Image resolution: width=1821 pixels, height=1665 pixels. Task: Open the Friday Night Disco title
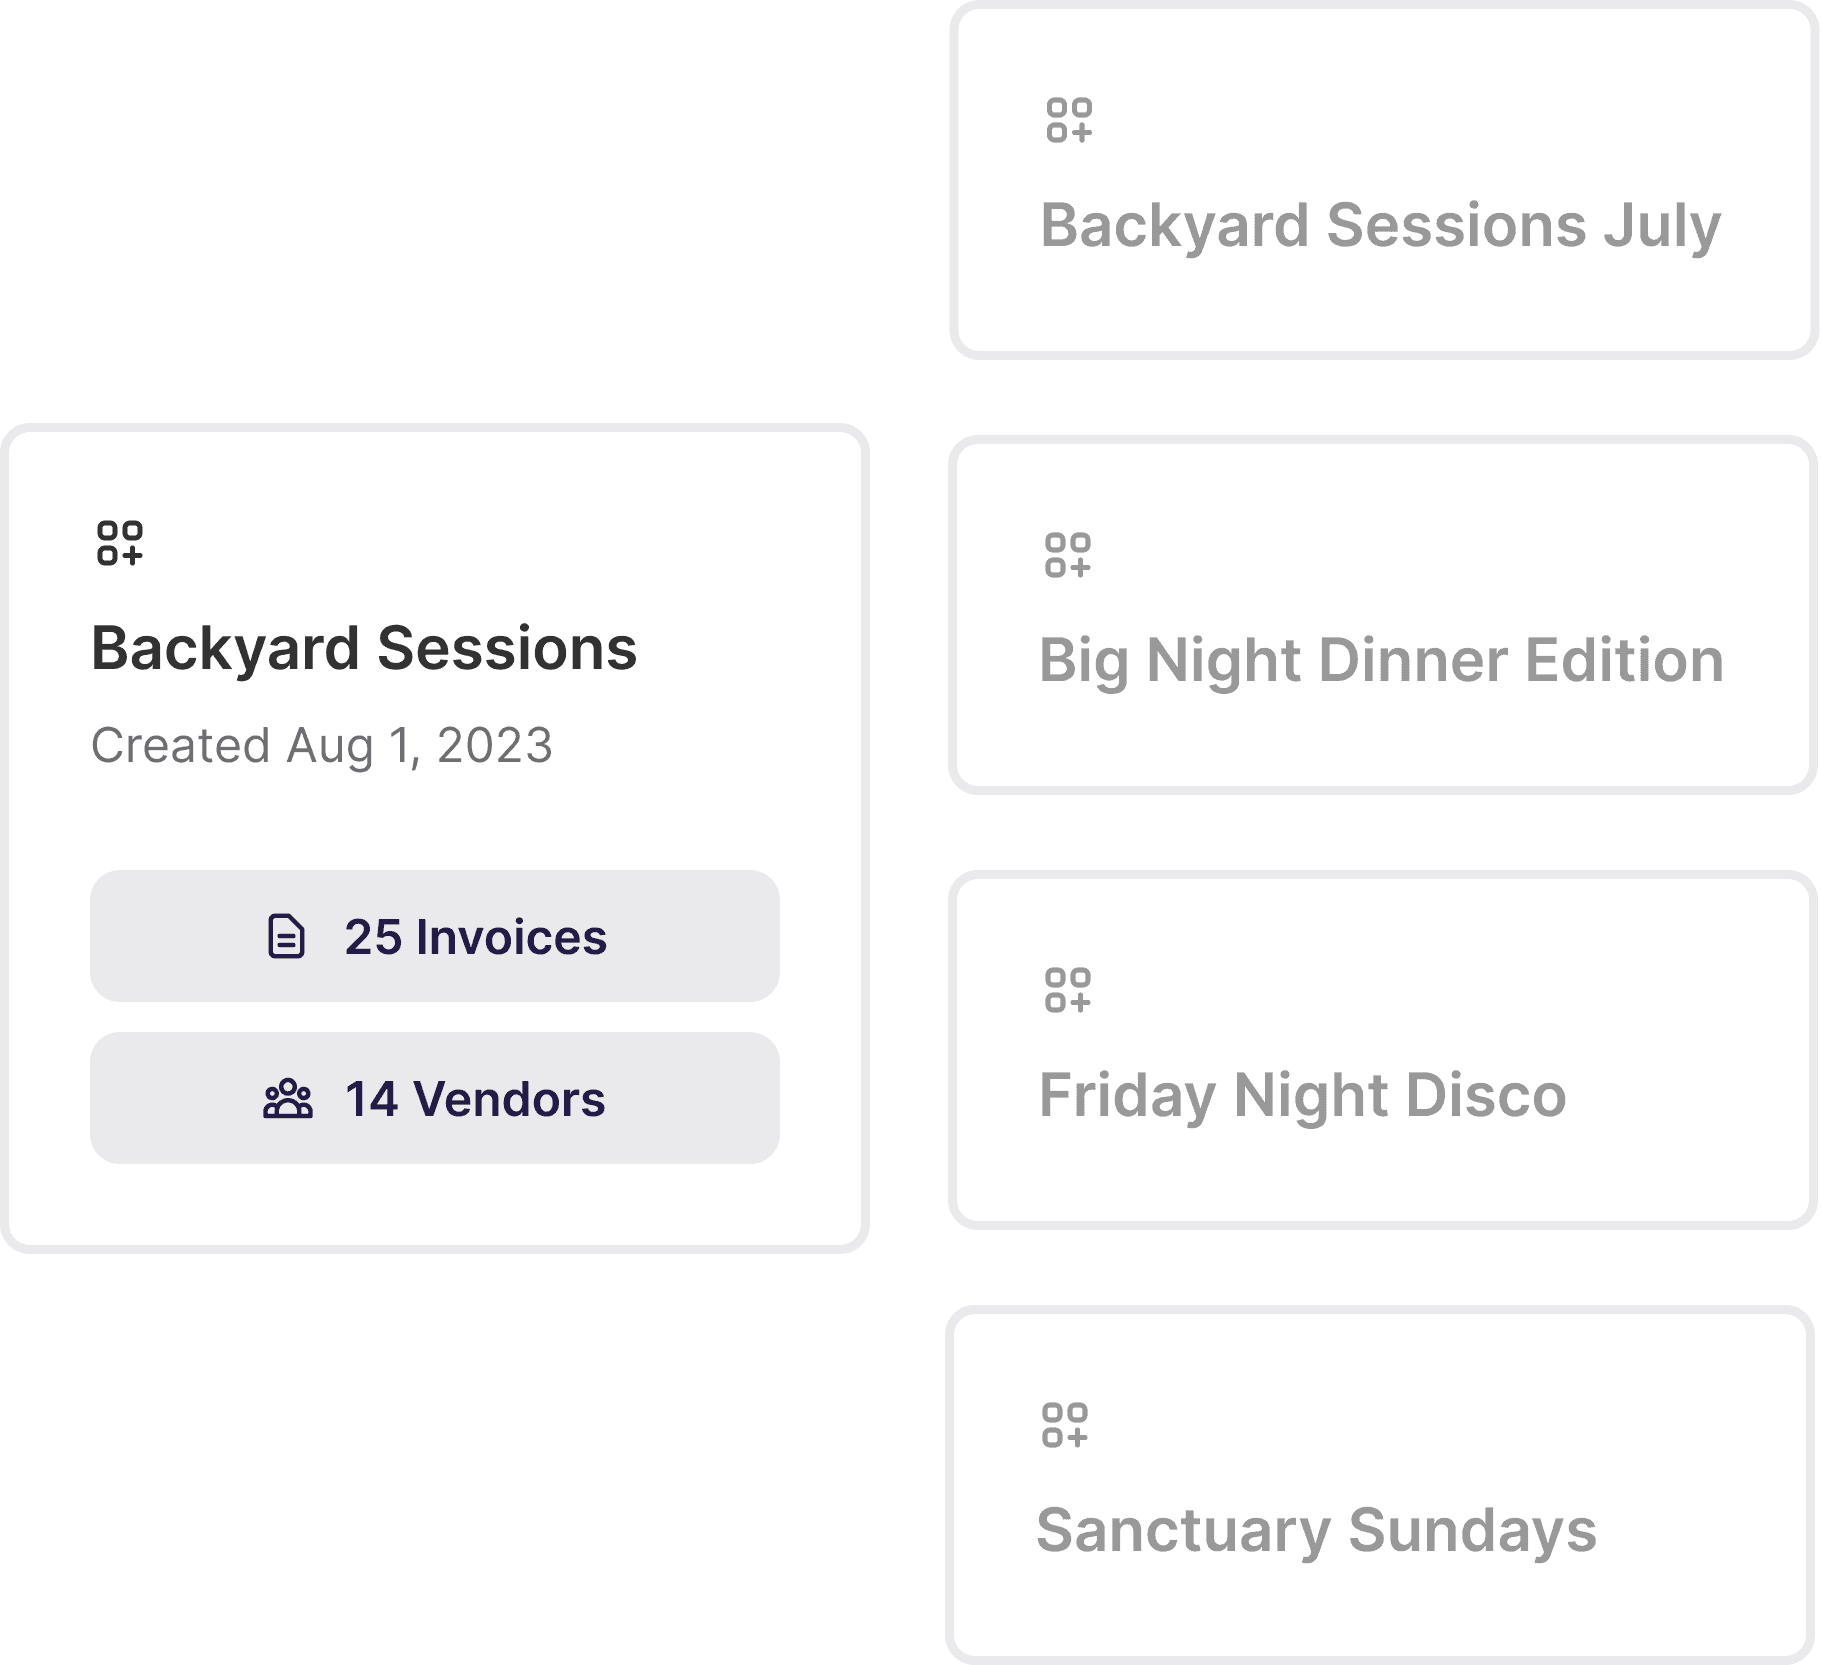pyautogui.click(x=1303, y=1097)
